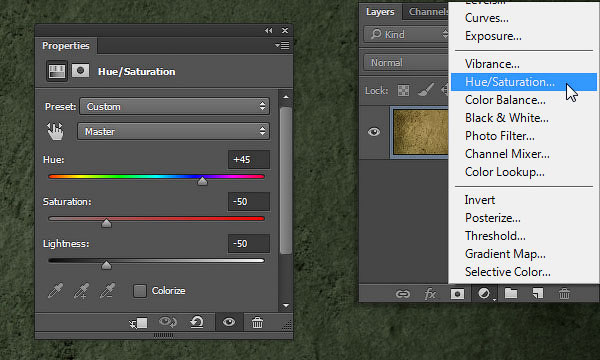The image size is (600, 360).
Task: Open the Normal blend mode dropdown
Action: click(406, 63)
